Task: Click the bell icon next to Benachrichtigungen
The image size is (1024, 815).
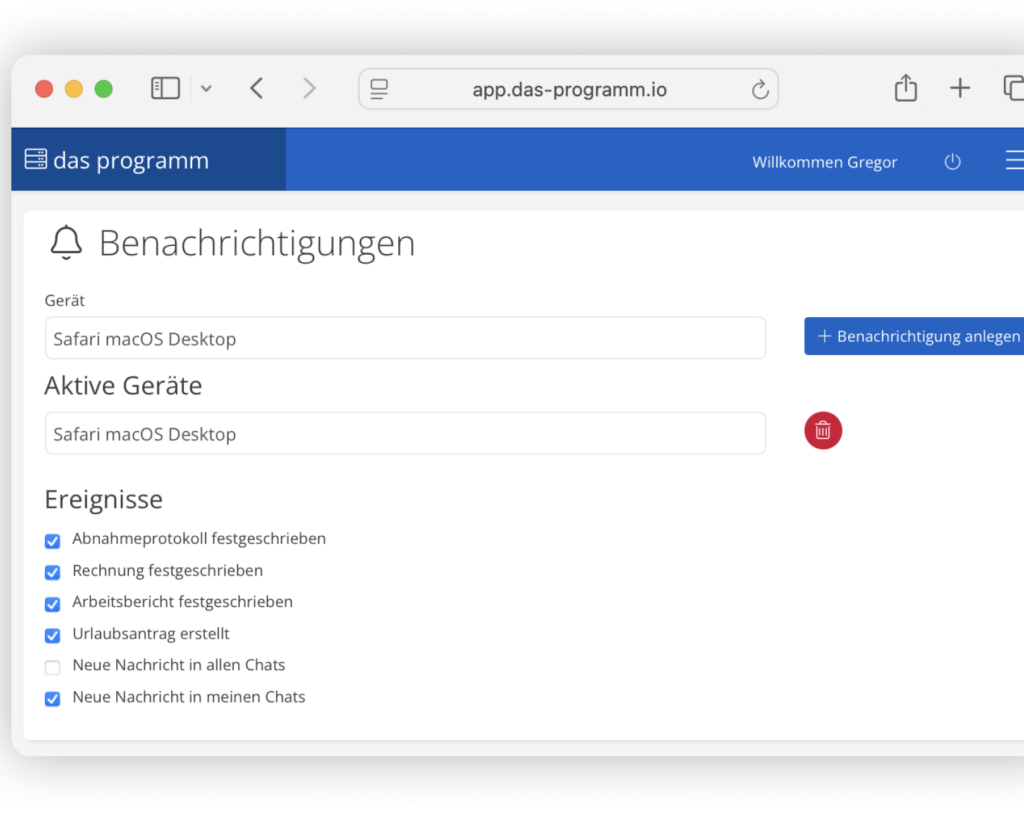Action: [x=66, y=242]
